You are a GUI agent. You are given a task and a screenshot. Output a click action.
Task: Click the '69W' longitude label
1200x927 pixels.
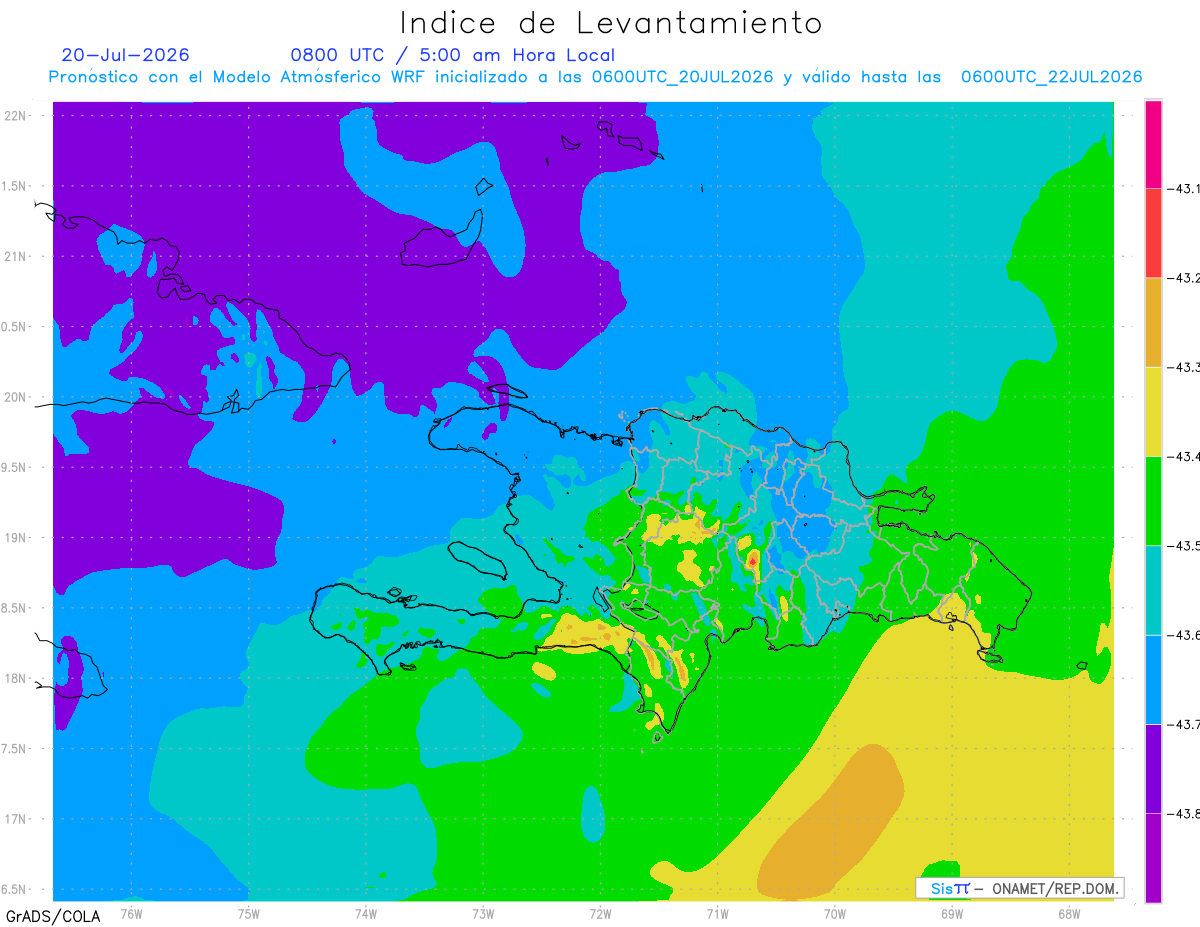(x=951, y=912)
